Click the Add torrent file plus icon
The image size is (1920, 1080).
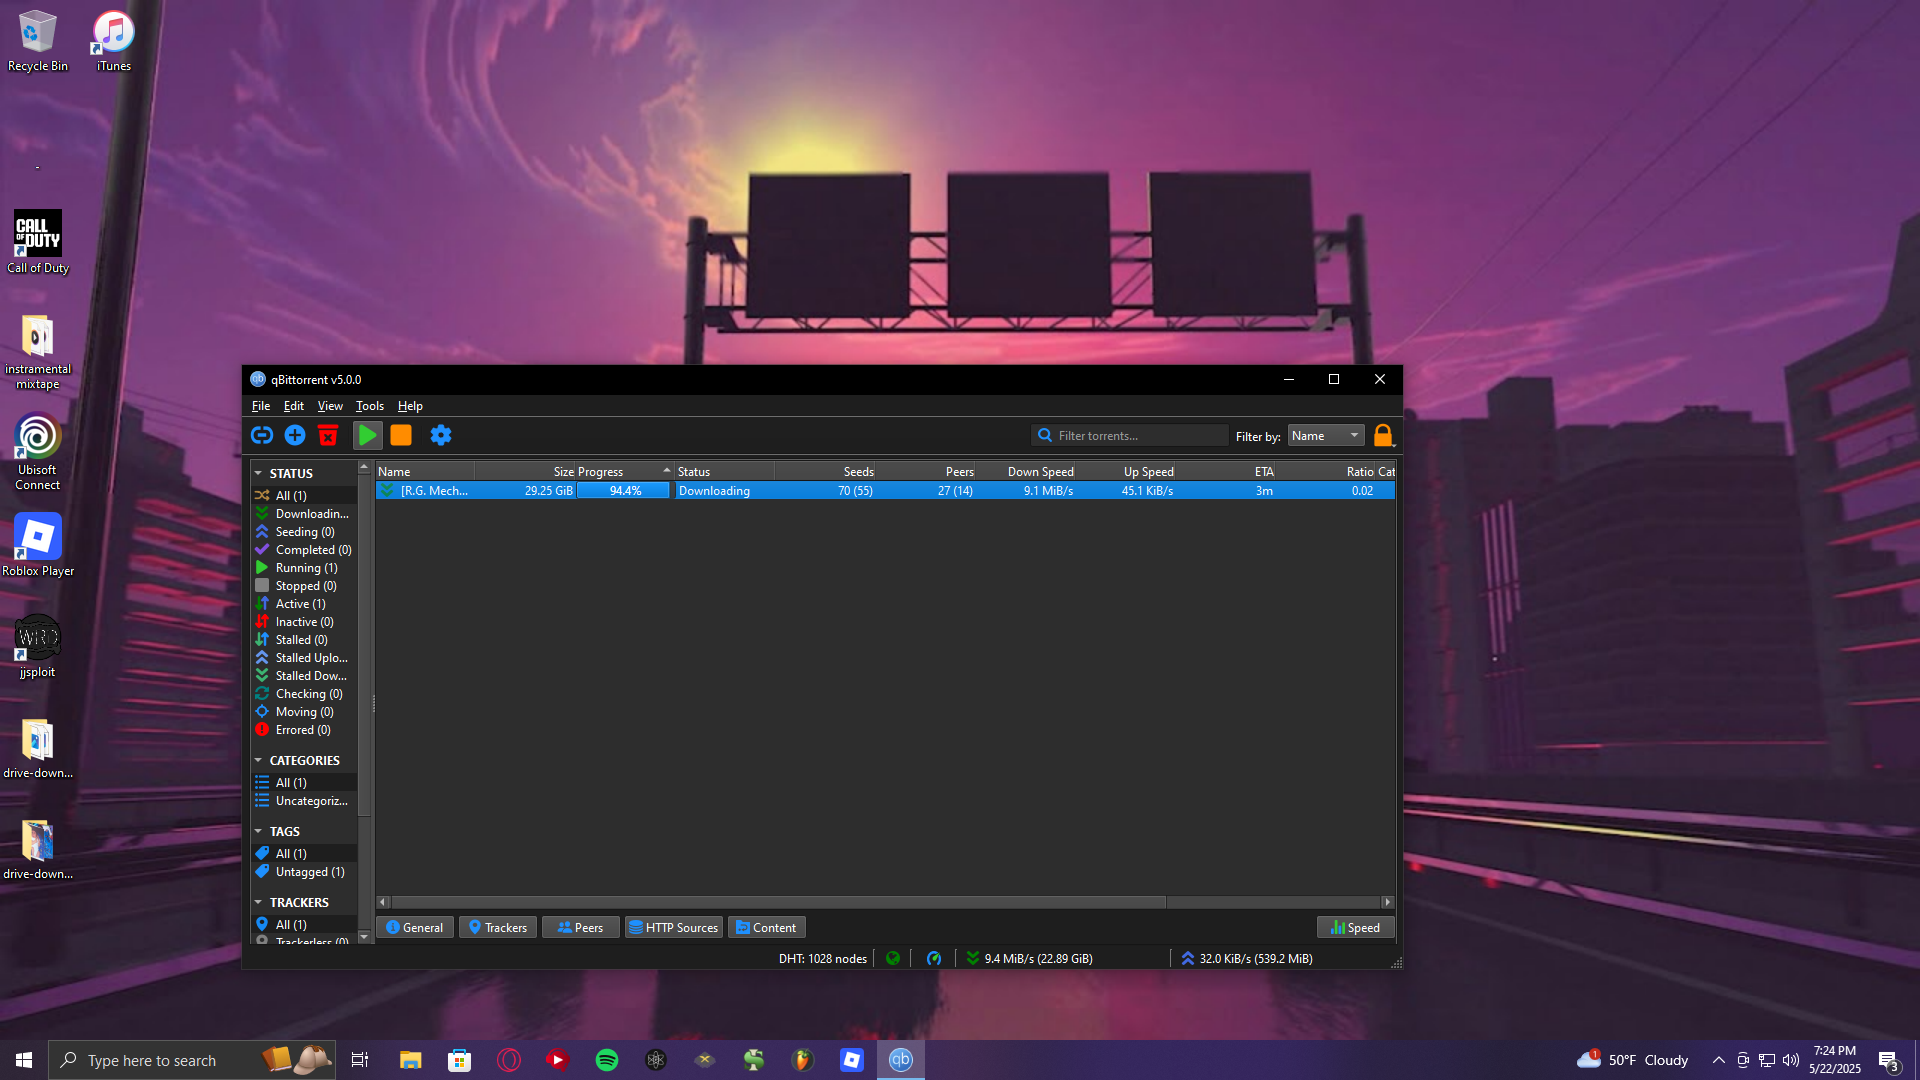[x=295, y=435]
